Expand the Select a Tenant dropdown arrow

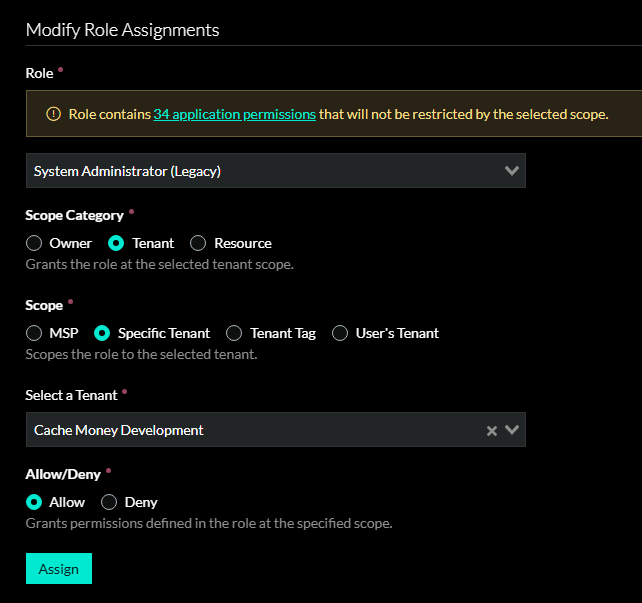(x=512, y=430)
